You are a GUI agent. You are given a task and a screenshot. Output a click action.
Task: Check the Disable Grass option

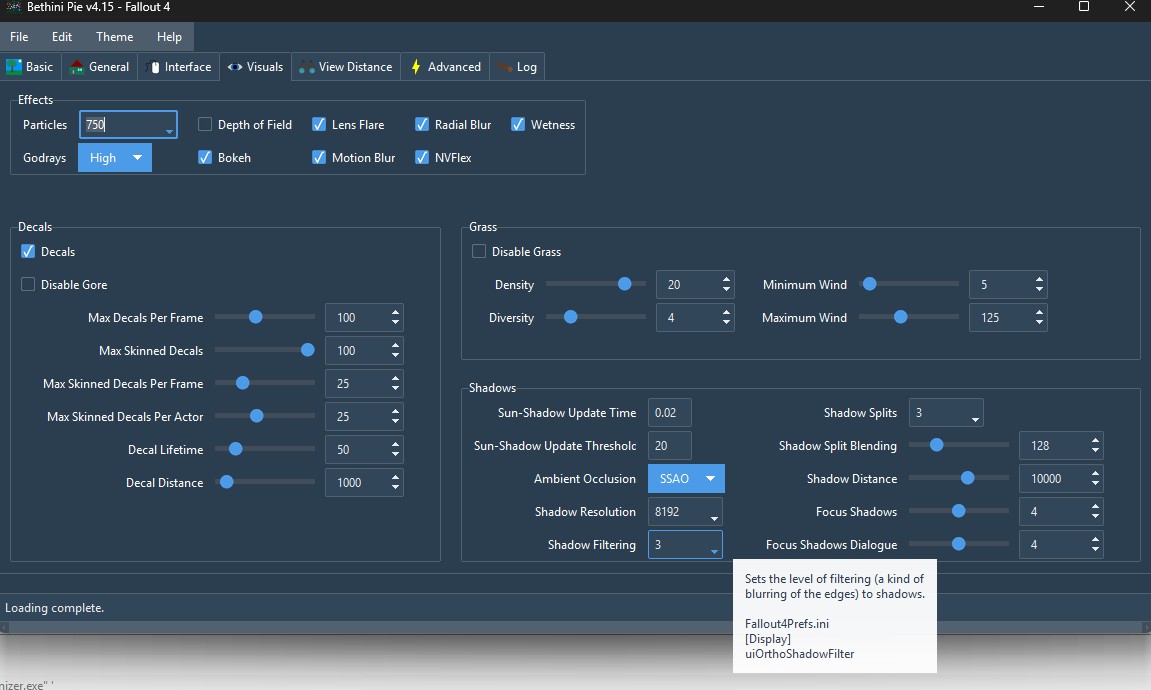pos(479,252)
